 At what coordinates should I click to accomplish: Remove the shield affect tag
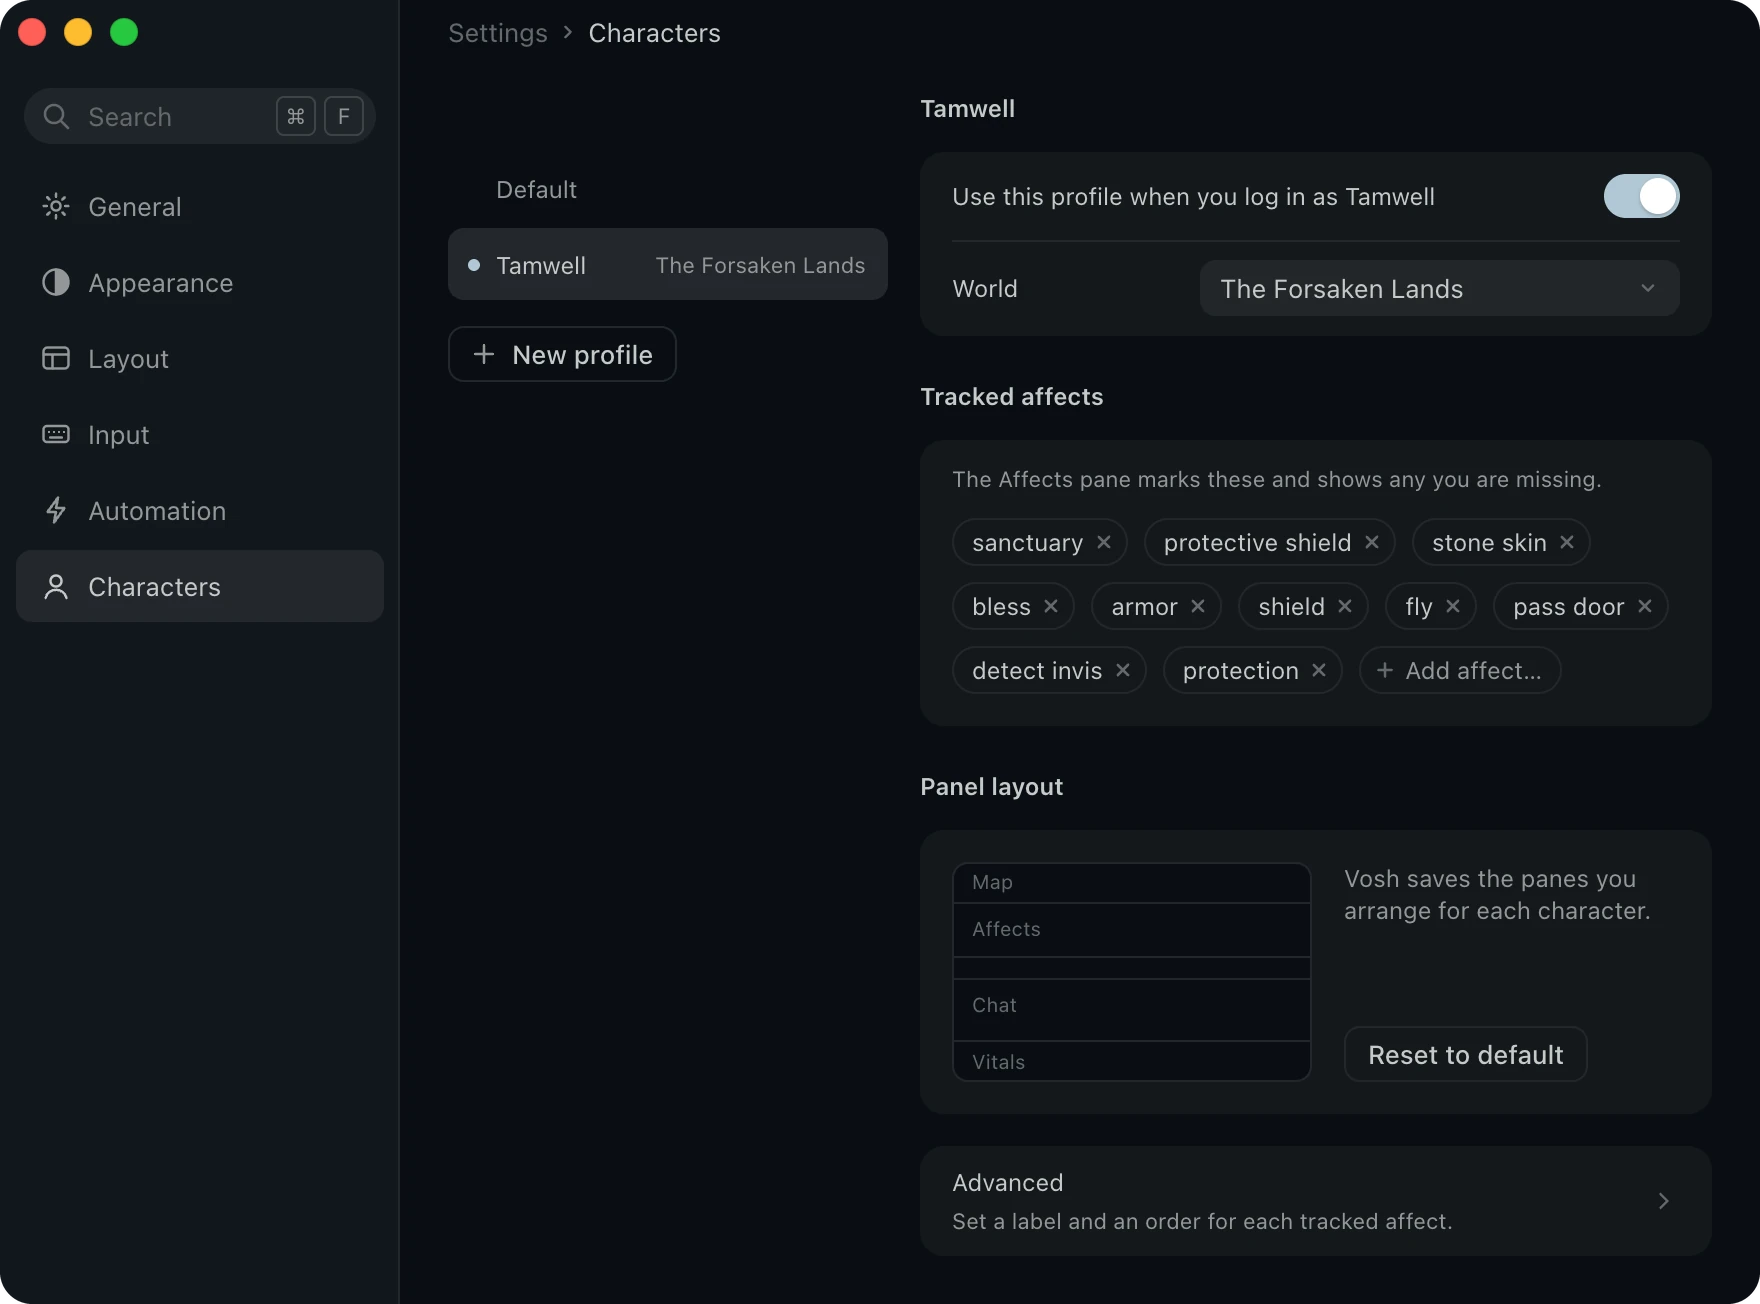pyautogui.click(x=1345, y=606)
